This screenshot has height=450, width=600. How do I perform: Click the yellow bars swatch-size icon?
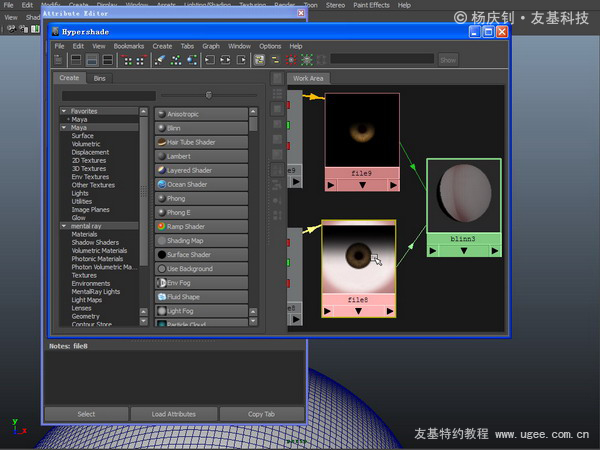pyautogui.click(x=275, y=60)
